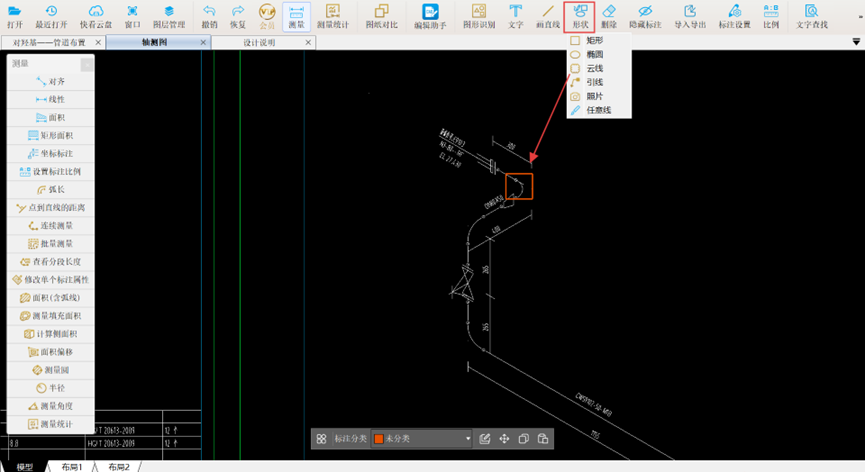This screenshot has height=472, width=865.
Task: Click the VIP 会员 badge
Action: (267, 12)
